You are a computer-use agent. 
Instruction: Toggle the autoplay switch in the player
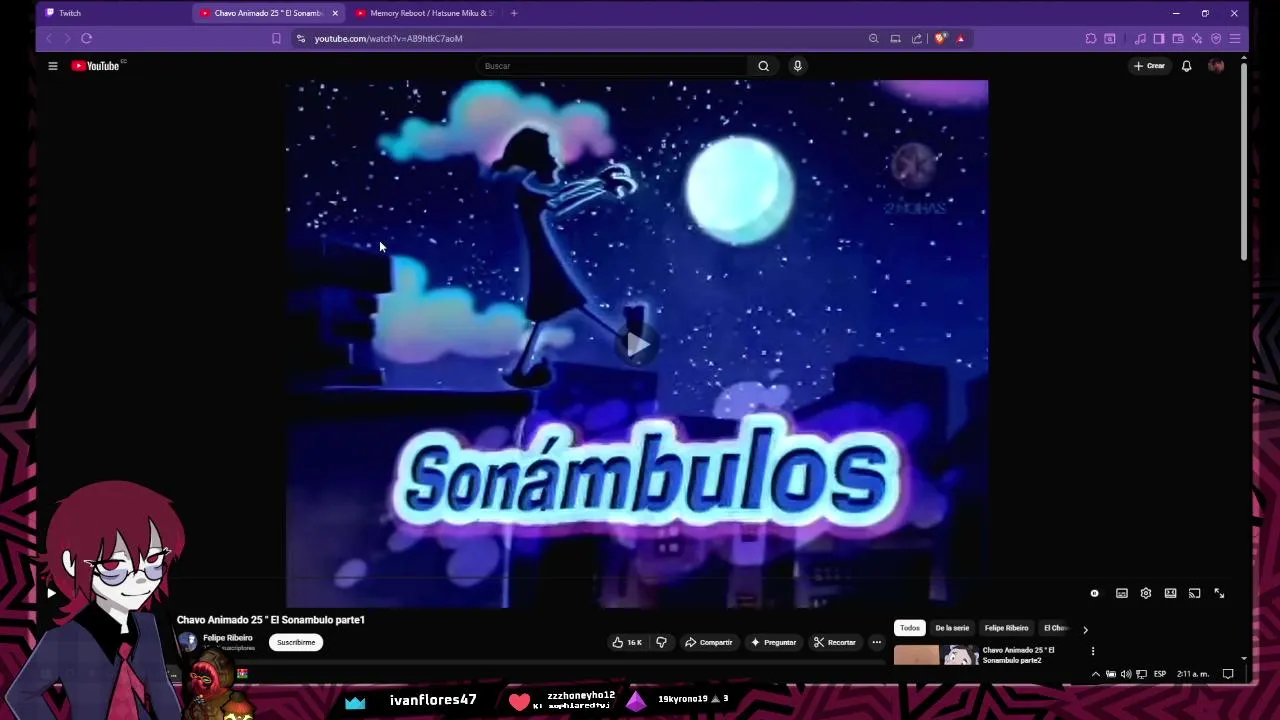[1095, 593]
